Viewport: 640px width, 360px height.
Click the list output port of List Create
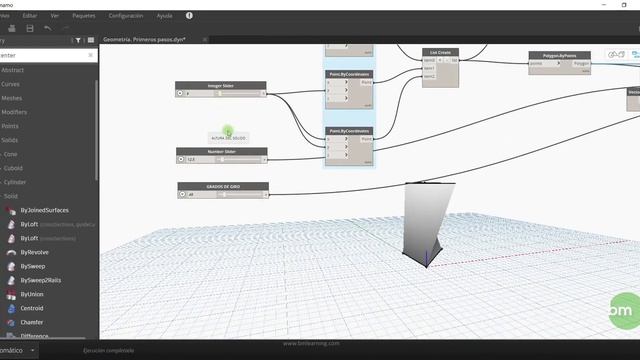coord(454,60)
